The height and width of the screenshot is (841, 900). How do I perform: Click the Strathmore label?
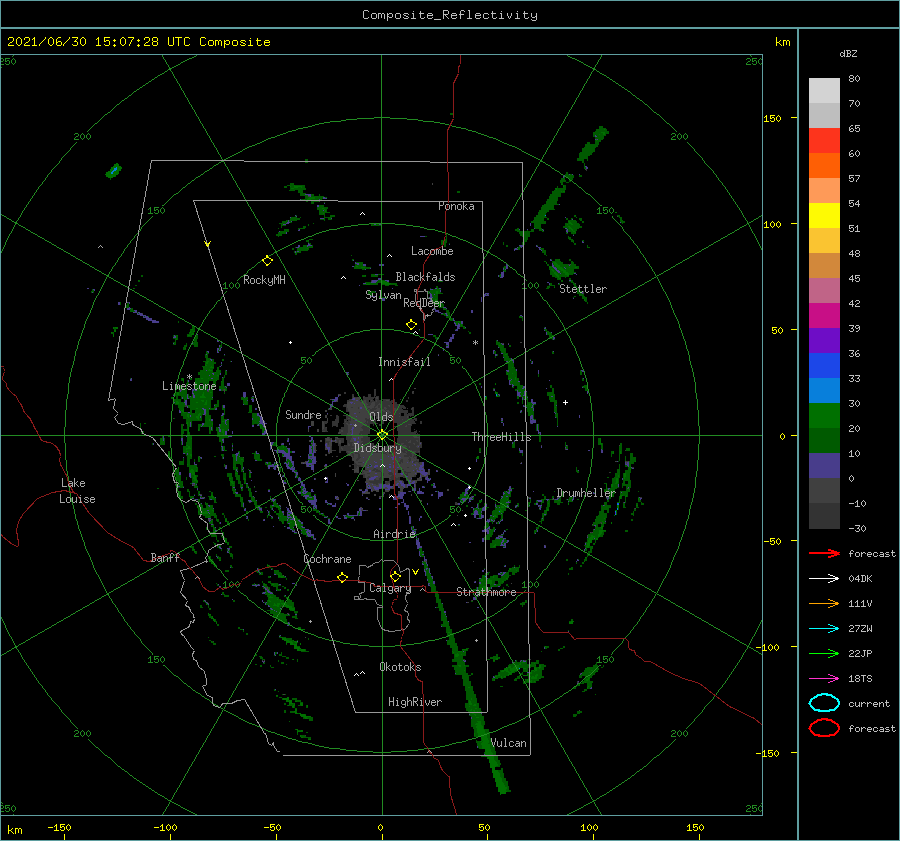click(486, 592)
